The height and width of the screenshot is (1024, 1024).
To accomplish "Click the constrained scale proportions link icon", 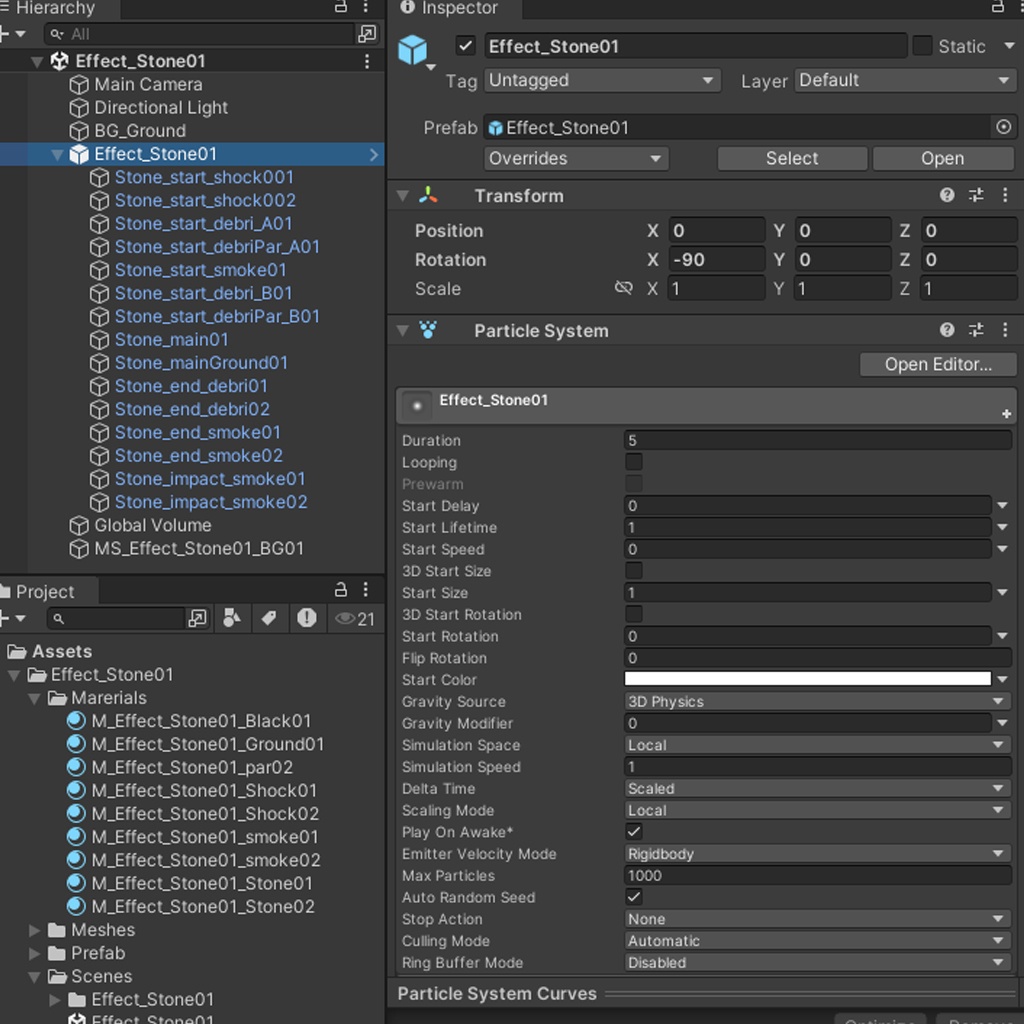I will click(623, 288).
